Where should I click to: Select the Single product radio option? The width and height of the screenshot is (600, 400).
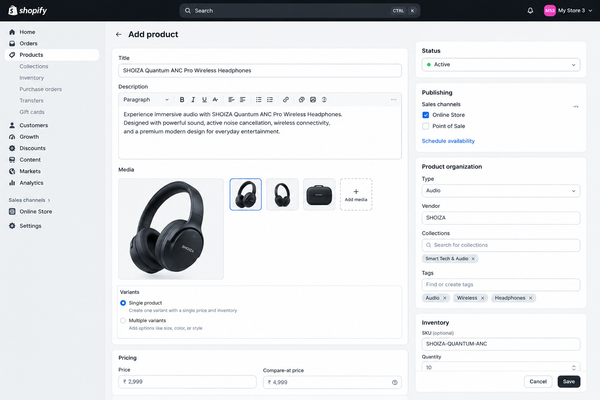click(x=123, y=303)
